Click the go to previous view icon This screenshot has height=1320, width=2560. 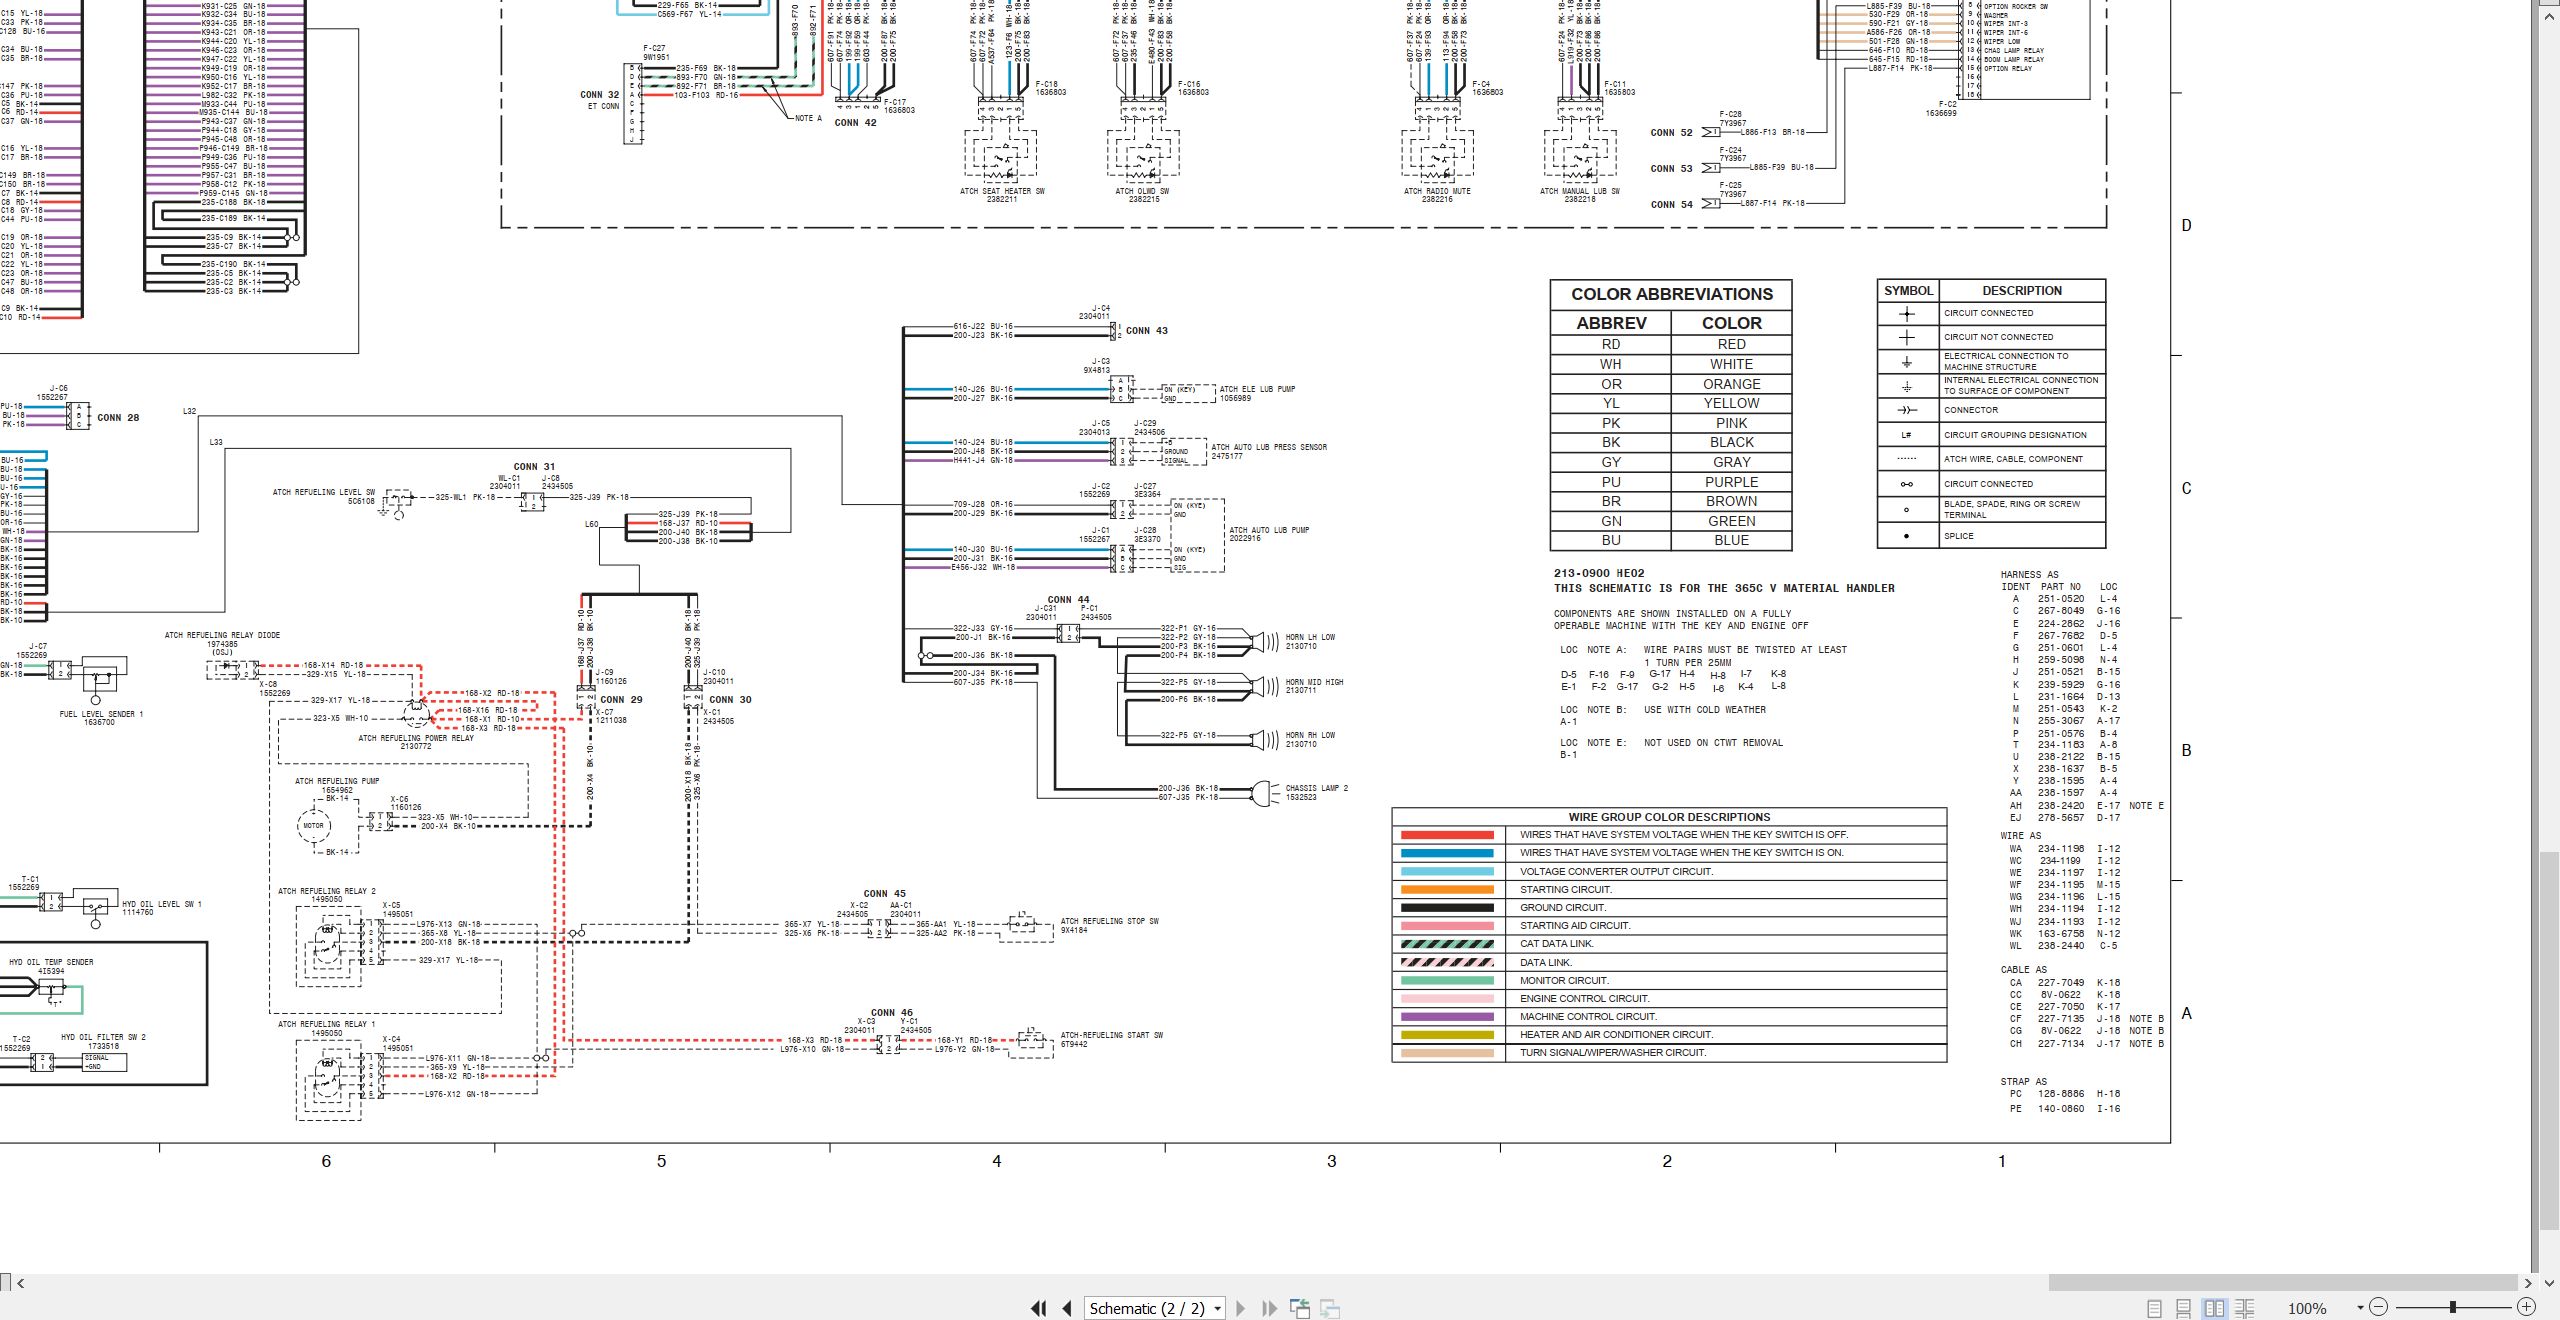(1300, 1308)
